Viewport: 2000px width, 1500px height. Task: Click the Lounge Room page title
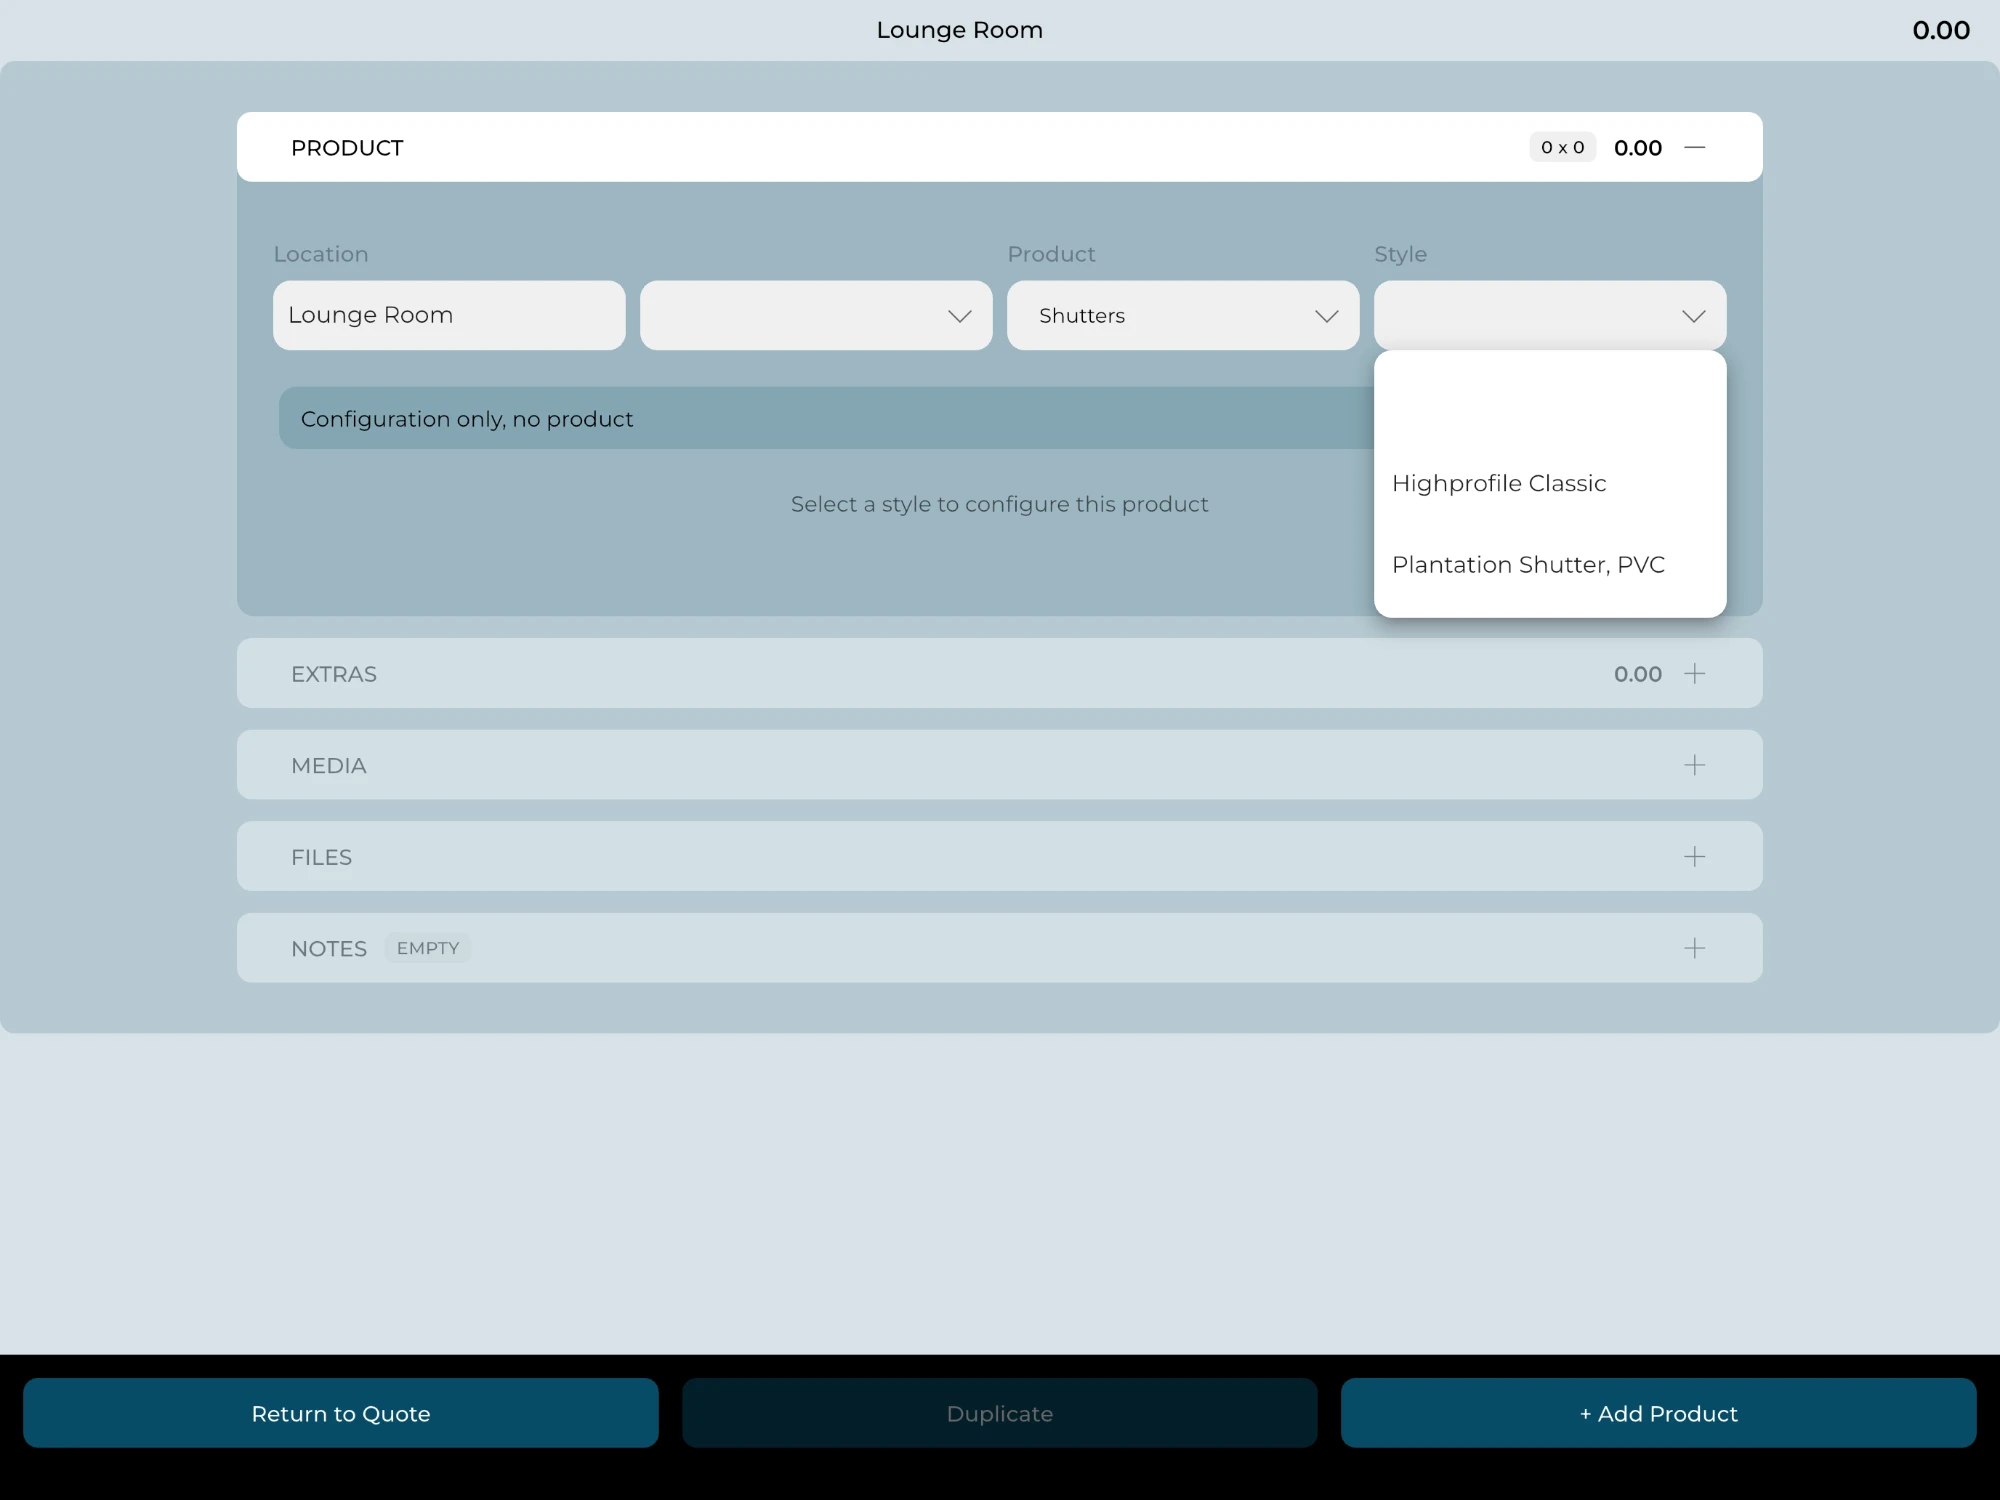pyautogui.click(x=960, y=30)
